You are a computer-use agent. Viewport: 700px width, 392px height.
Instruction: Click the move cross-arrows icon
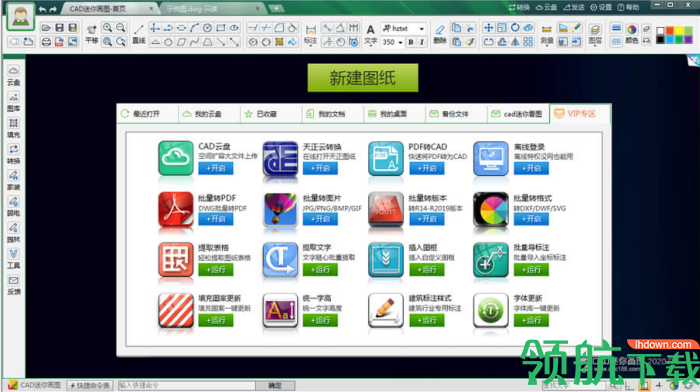pyautogui.click(x=489, y=28)
